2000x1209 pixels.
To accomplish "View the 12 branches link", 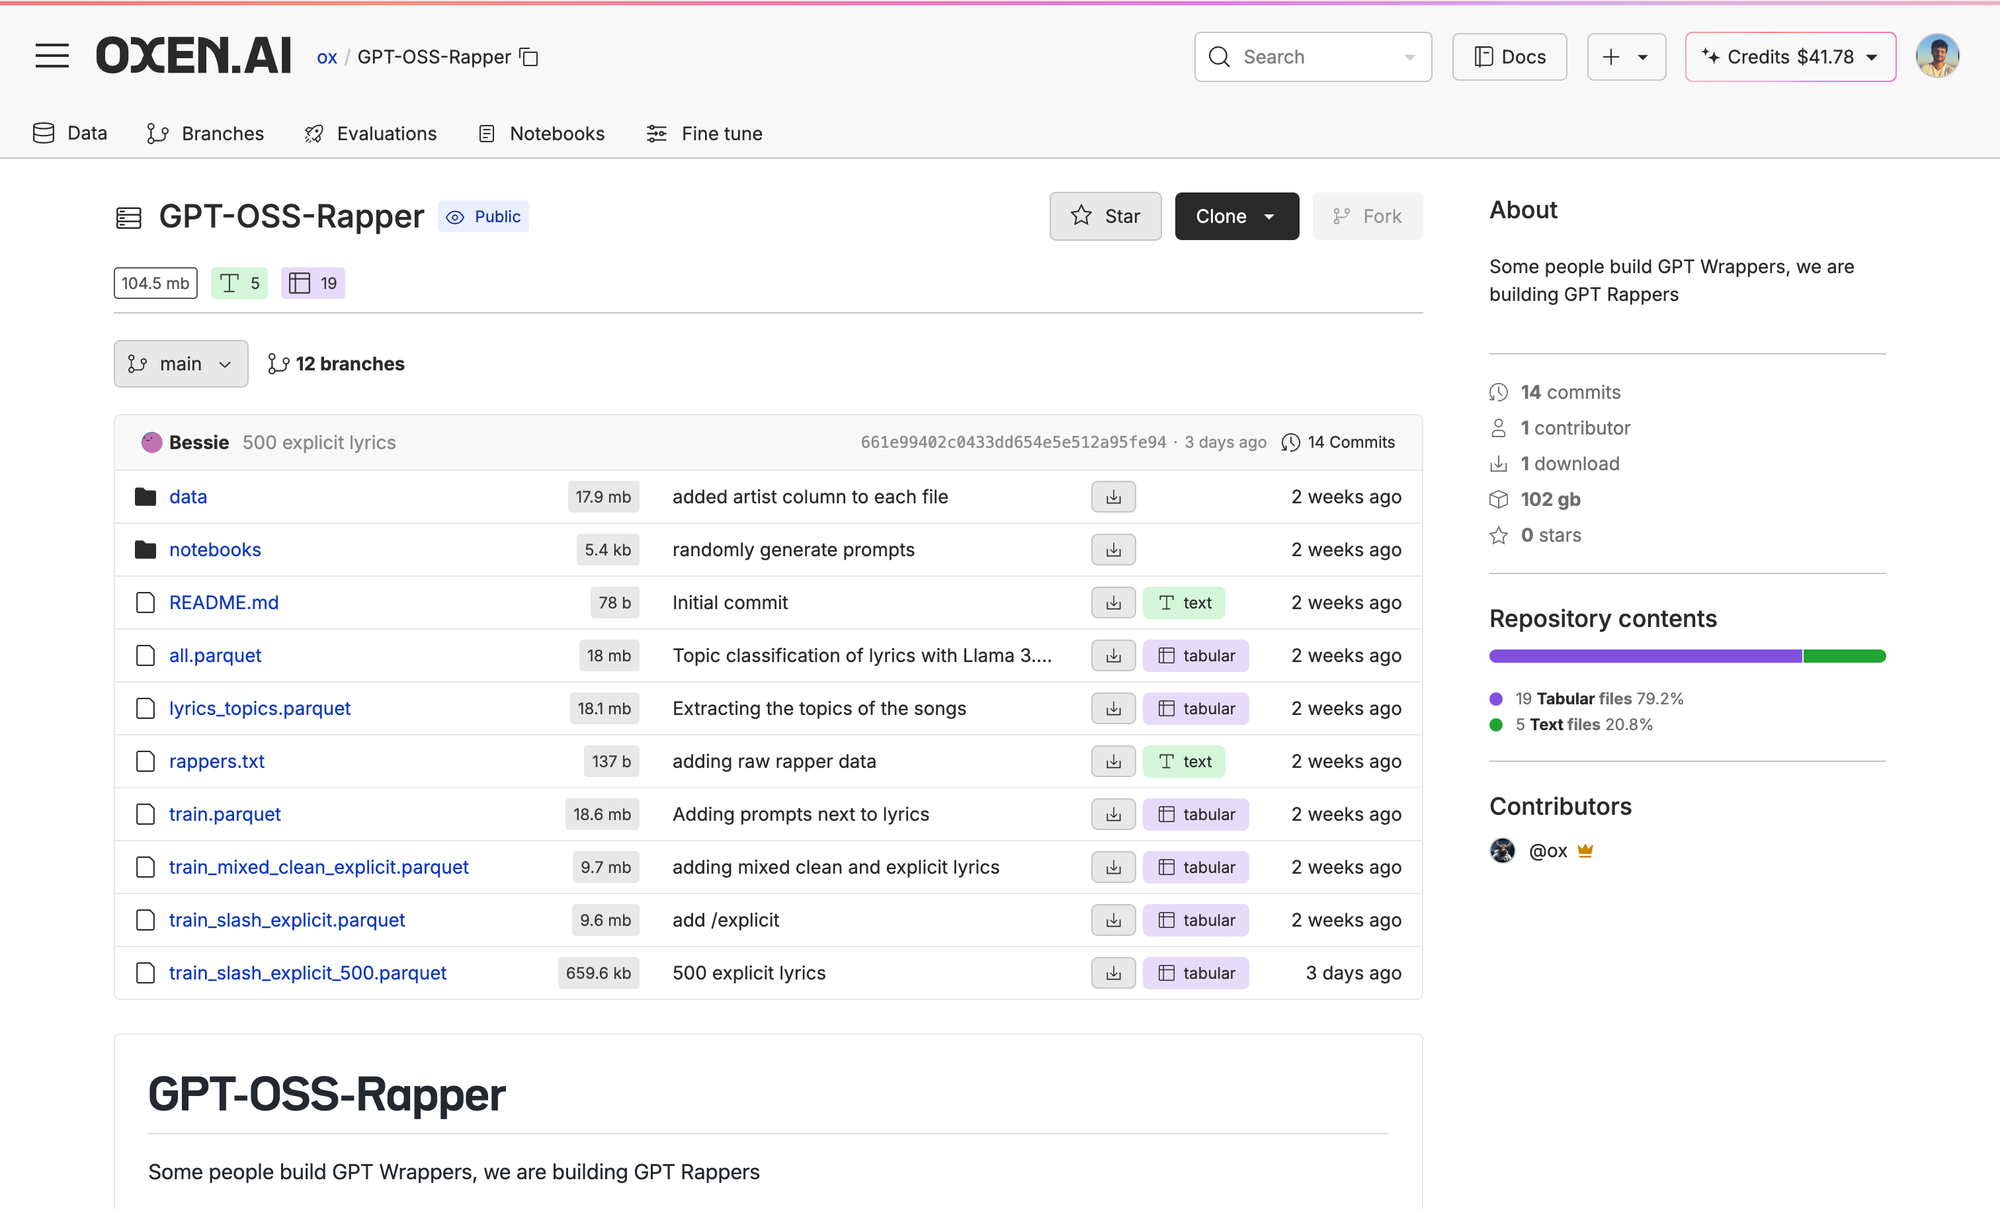I will (336, 364).
